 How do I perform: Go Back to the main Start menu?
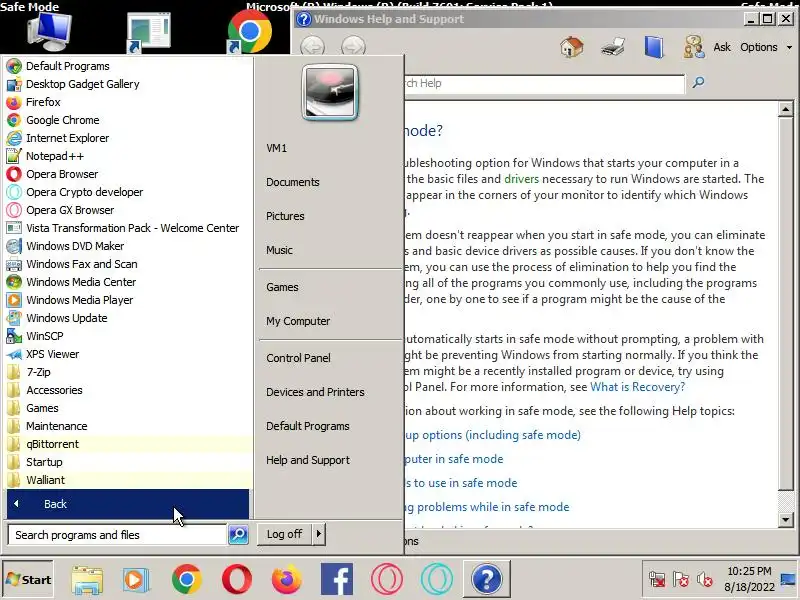128,504
